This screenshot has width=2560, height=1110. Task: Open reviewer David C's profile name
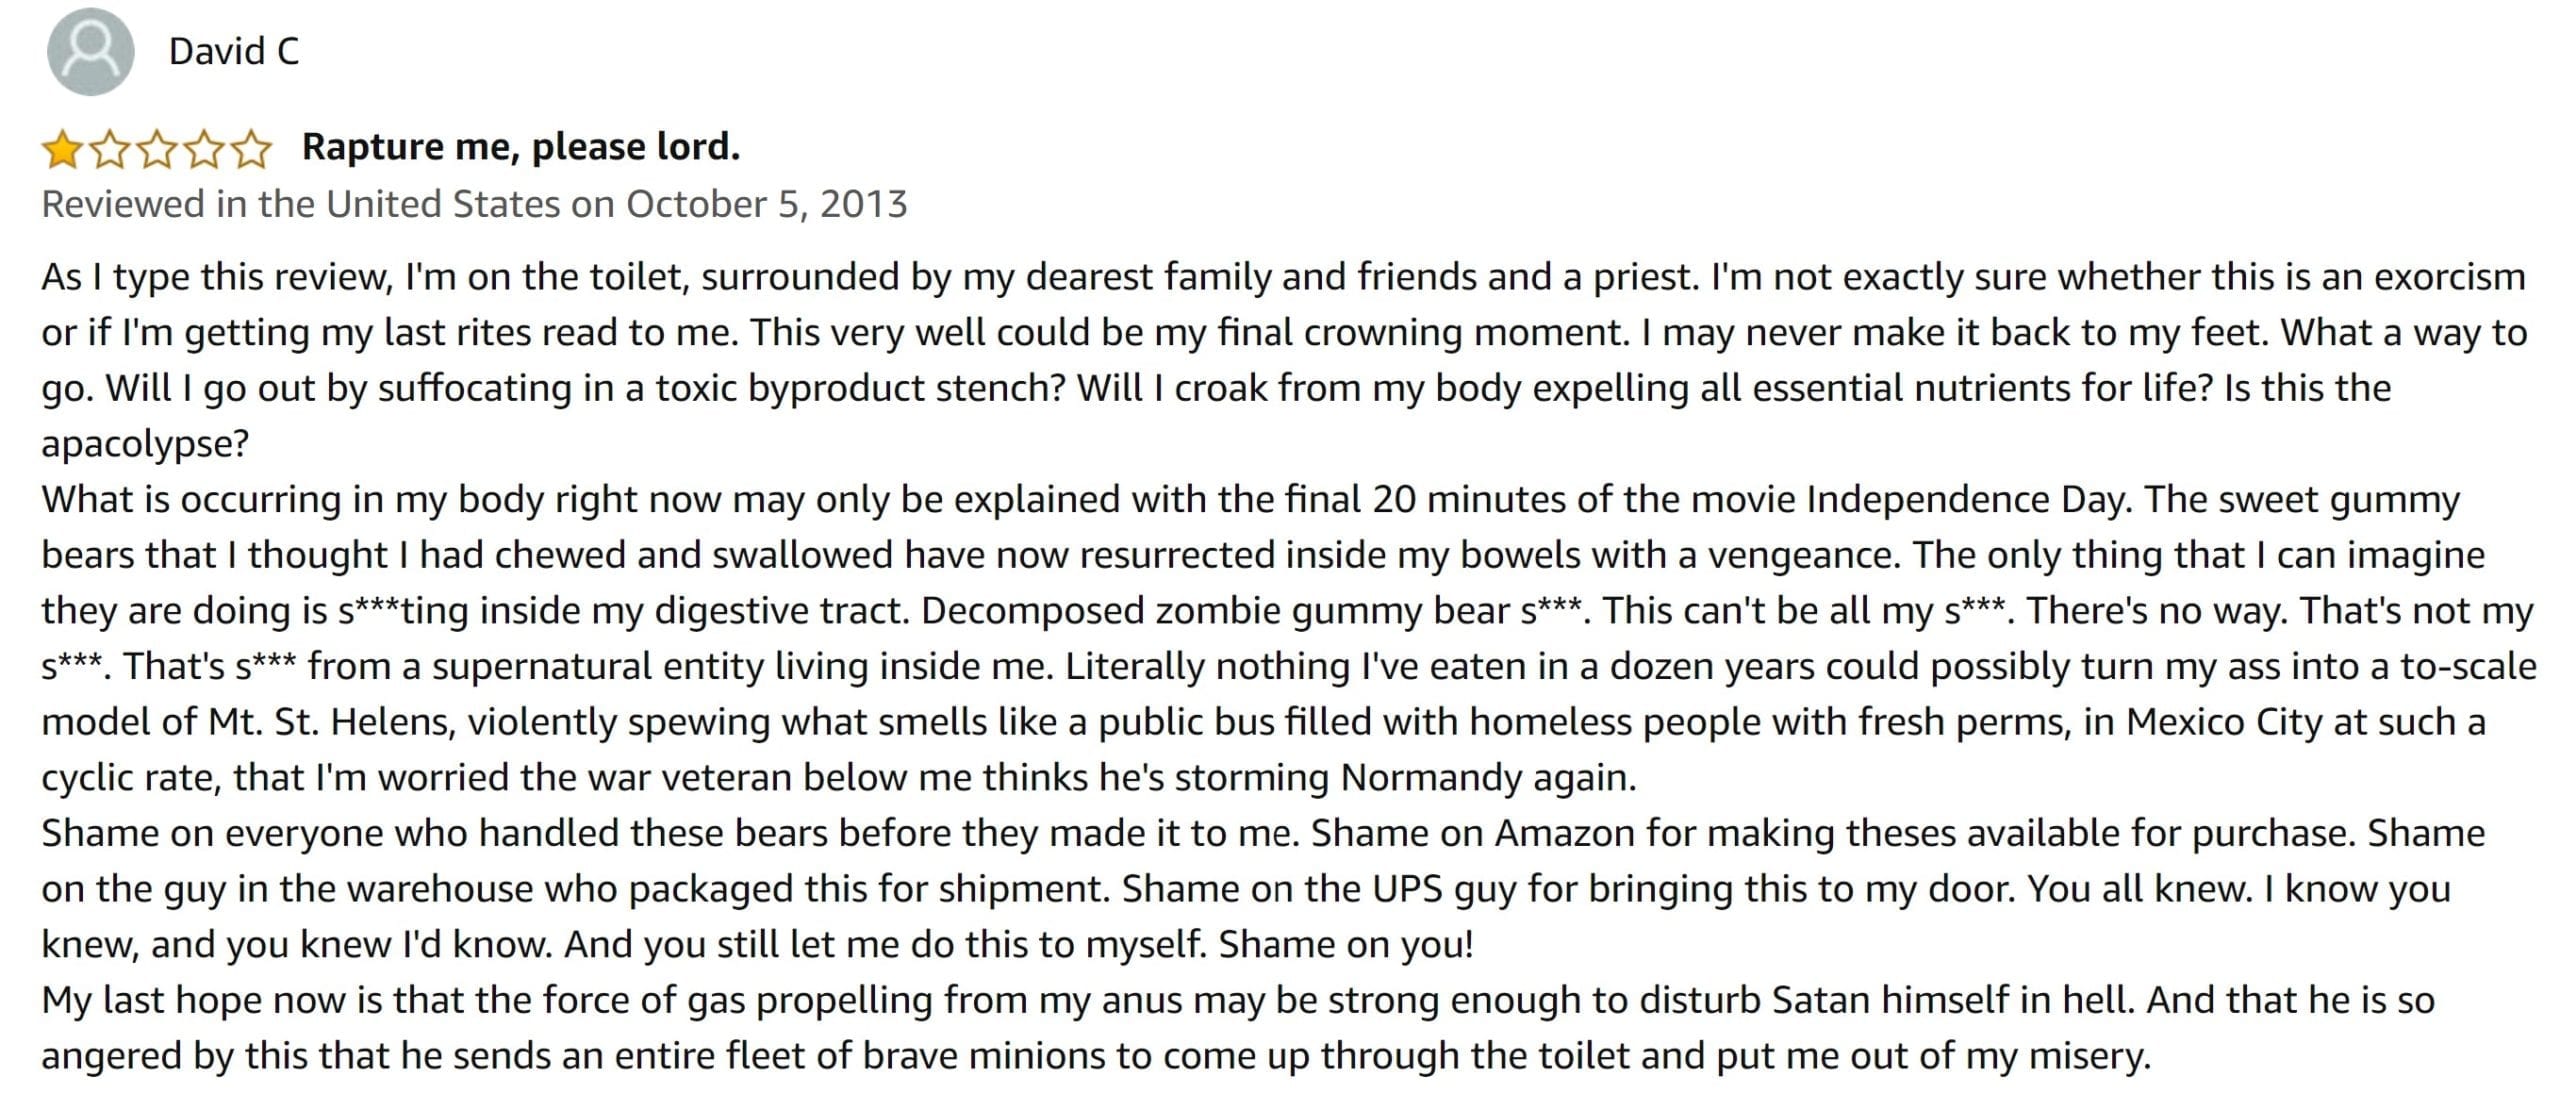click(x=234, y=51)
